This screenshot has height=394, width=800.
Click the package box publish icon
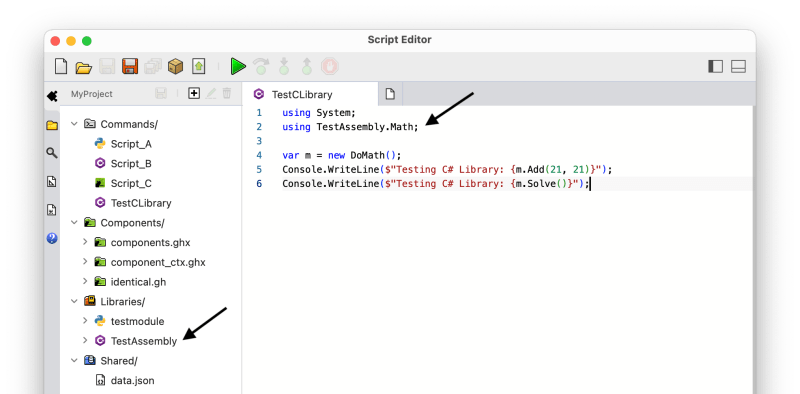click(x=176, y=66)
